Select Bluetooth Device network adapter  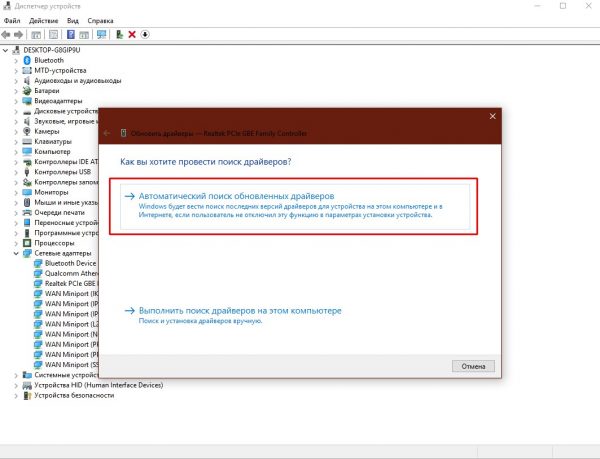[x=70, y=264]
